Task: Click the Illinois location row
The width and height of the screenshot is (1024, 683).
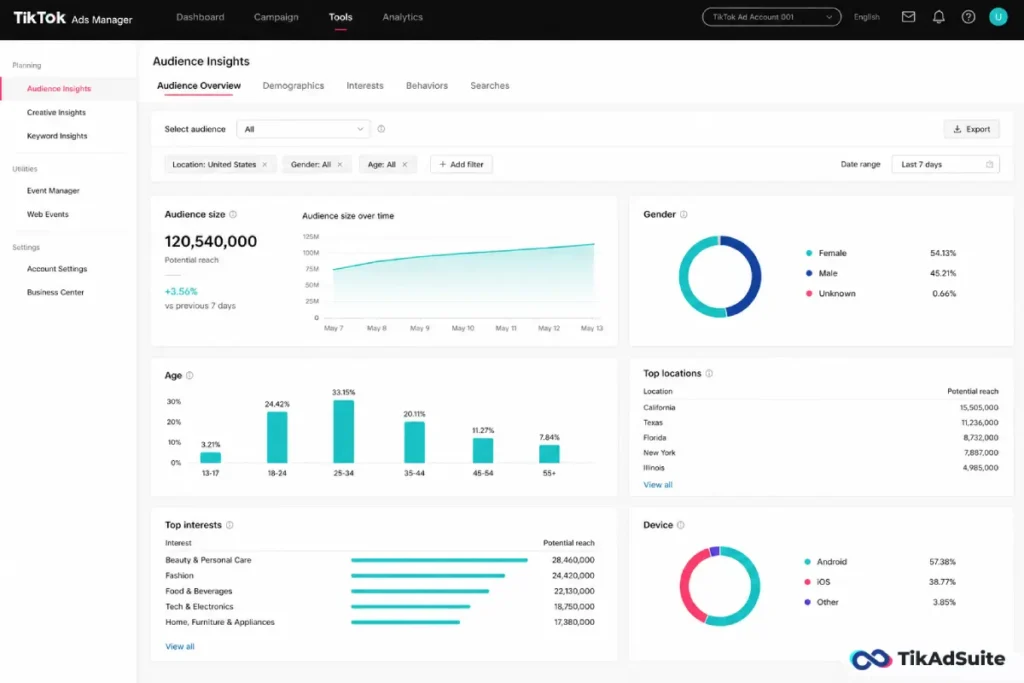Action: (820, 468)
